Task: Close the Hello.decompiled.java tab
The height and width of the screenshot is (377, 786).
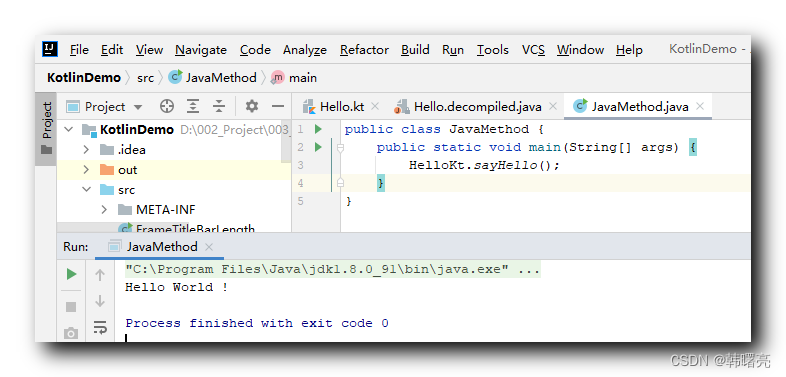Action: [x=552, y=106]
